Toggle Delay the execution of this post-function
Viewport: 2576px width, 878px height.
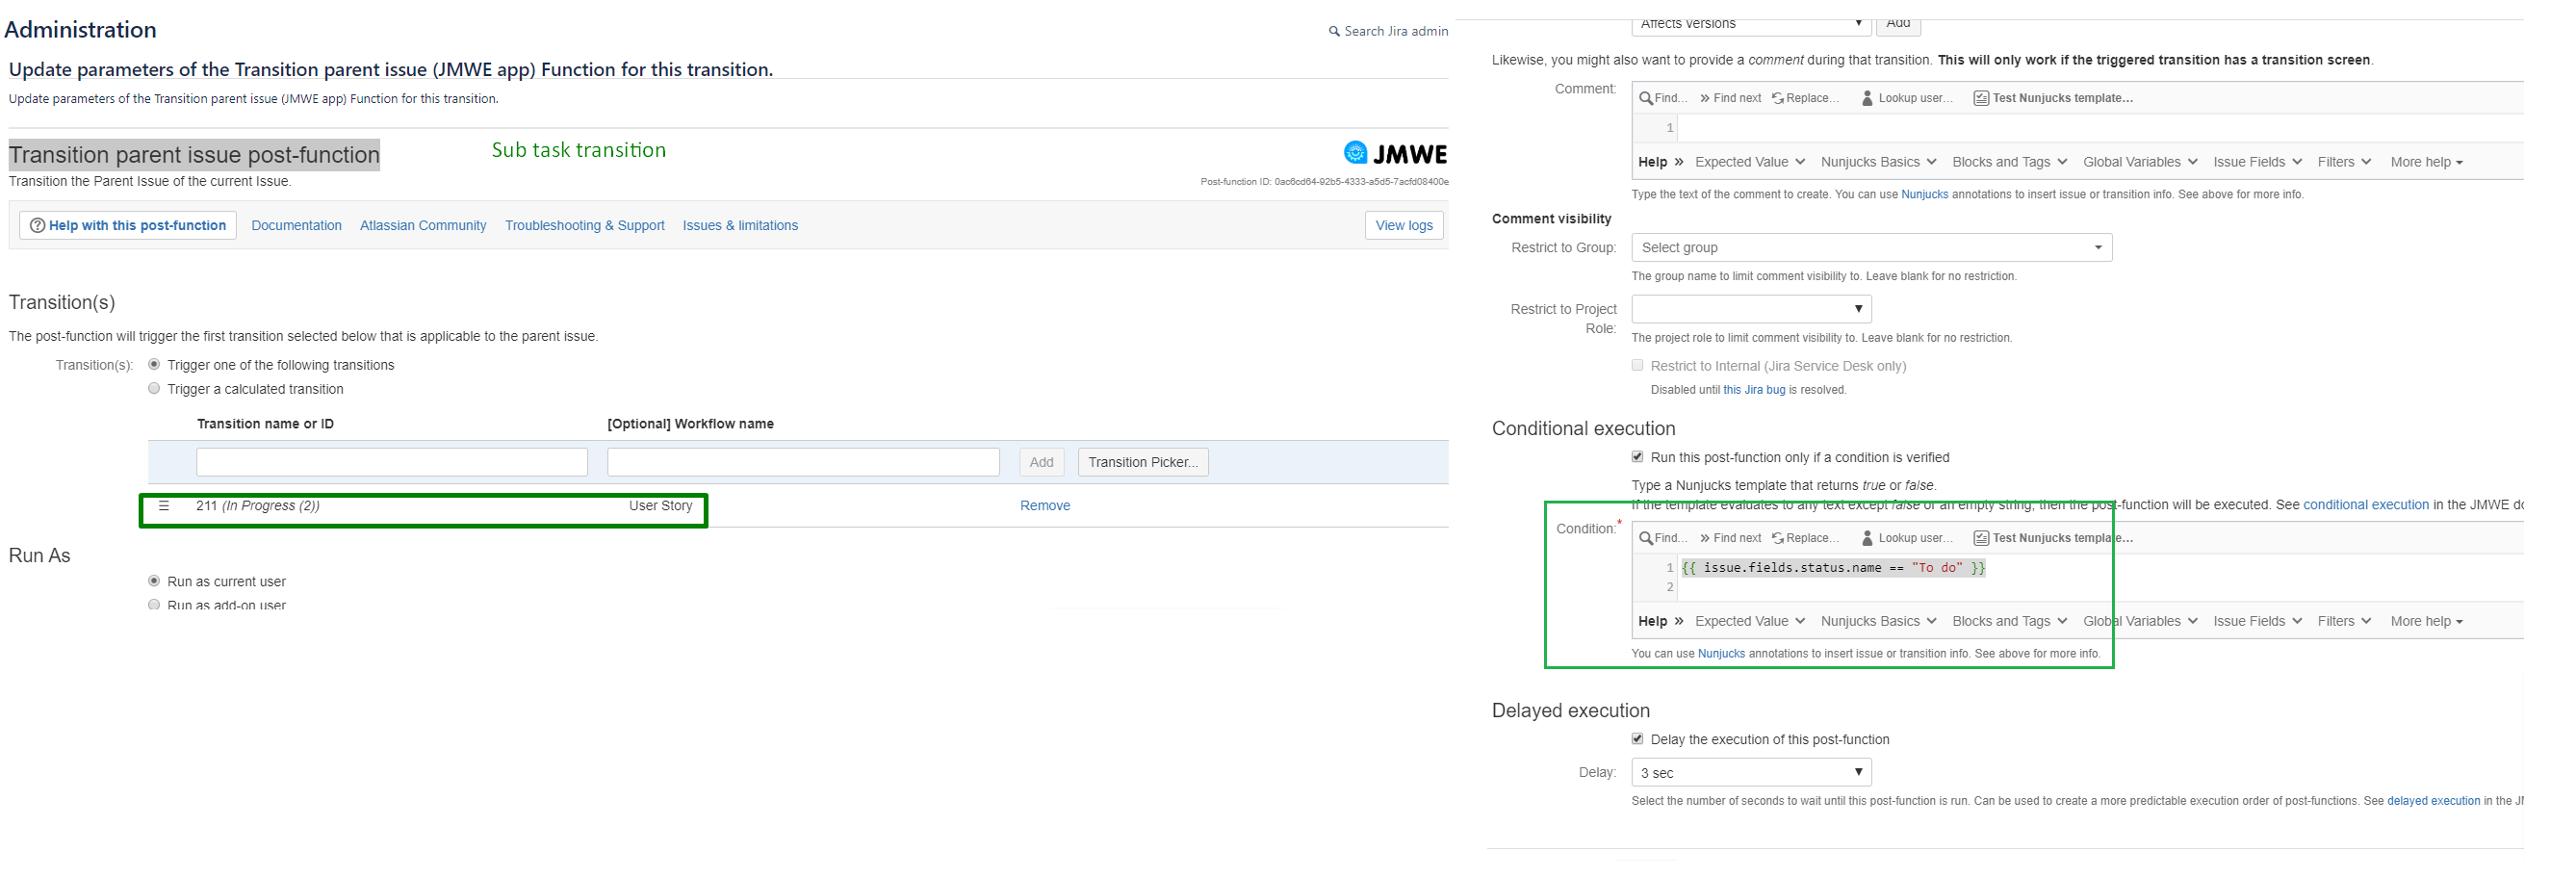tap(1637, 739)
